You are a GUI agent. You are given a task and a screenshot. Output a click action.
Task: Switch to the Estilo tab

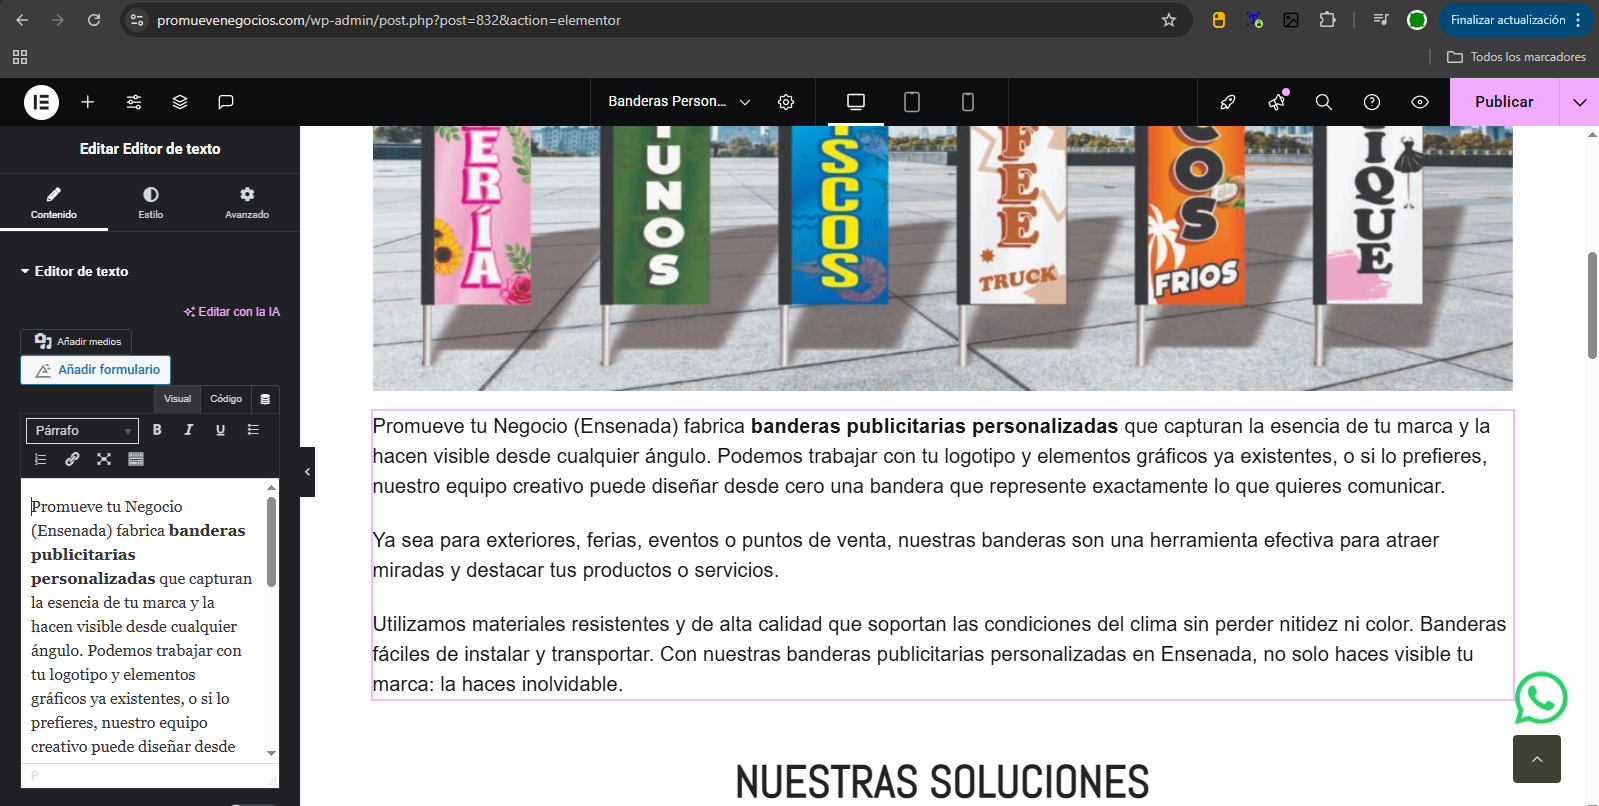[150, 202]
